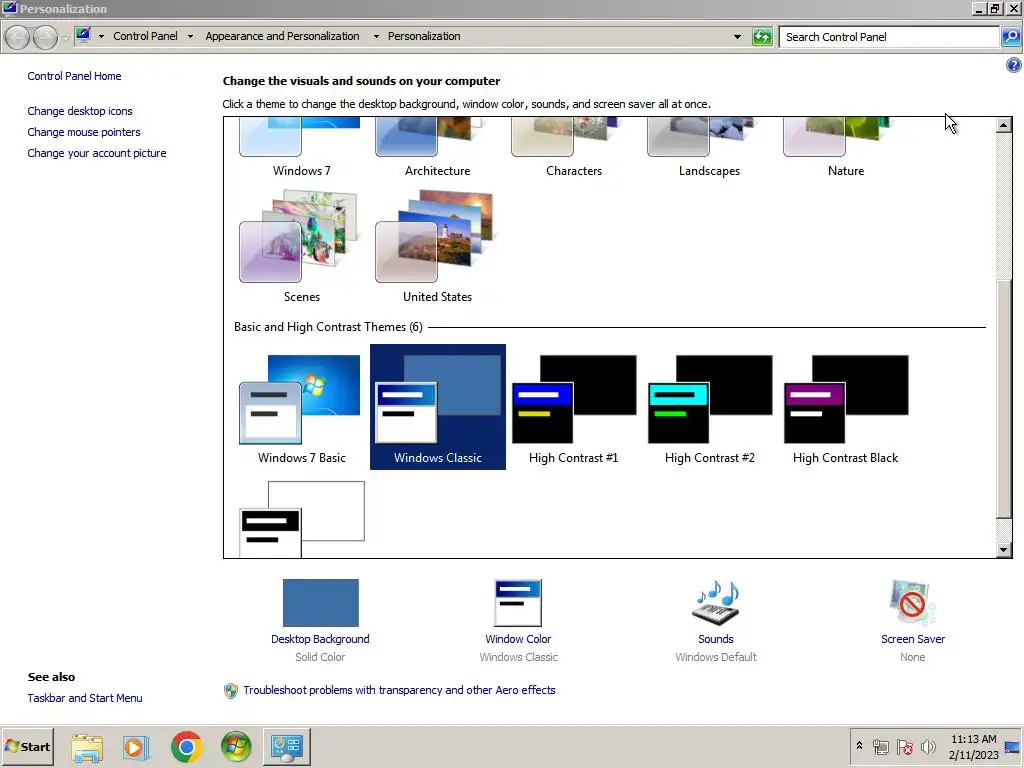
Task: Click the Windows logo taskbar icon
Action: 236,747
